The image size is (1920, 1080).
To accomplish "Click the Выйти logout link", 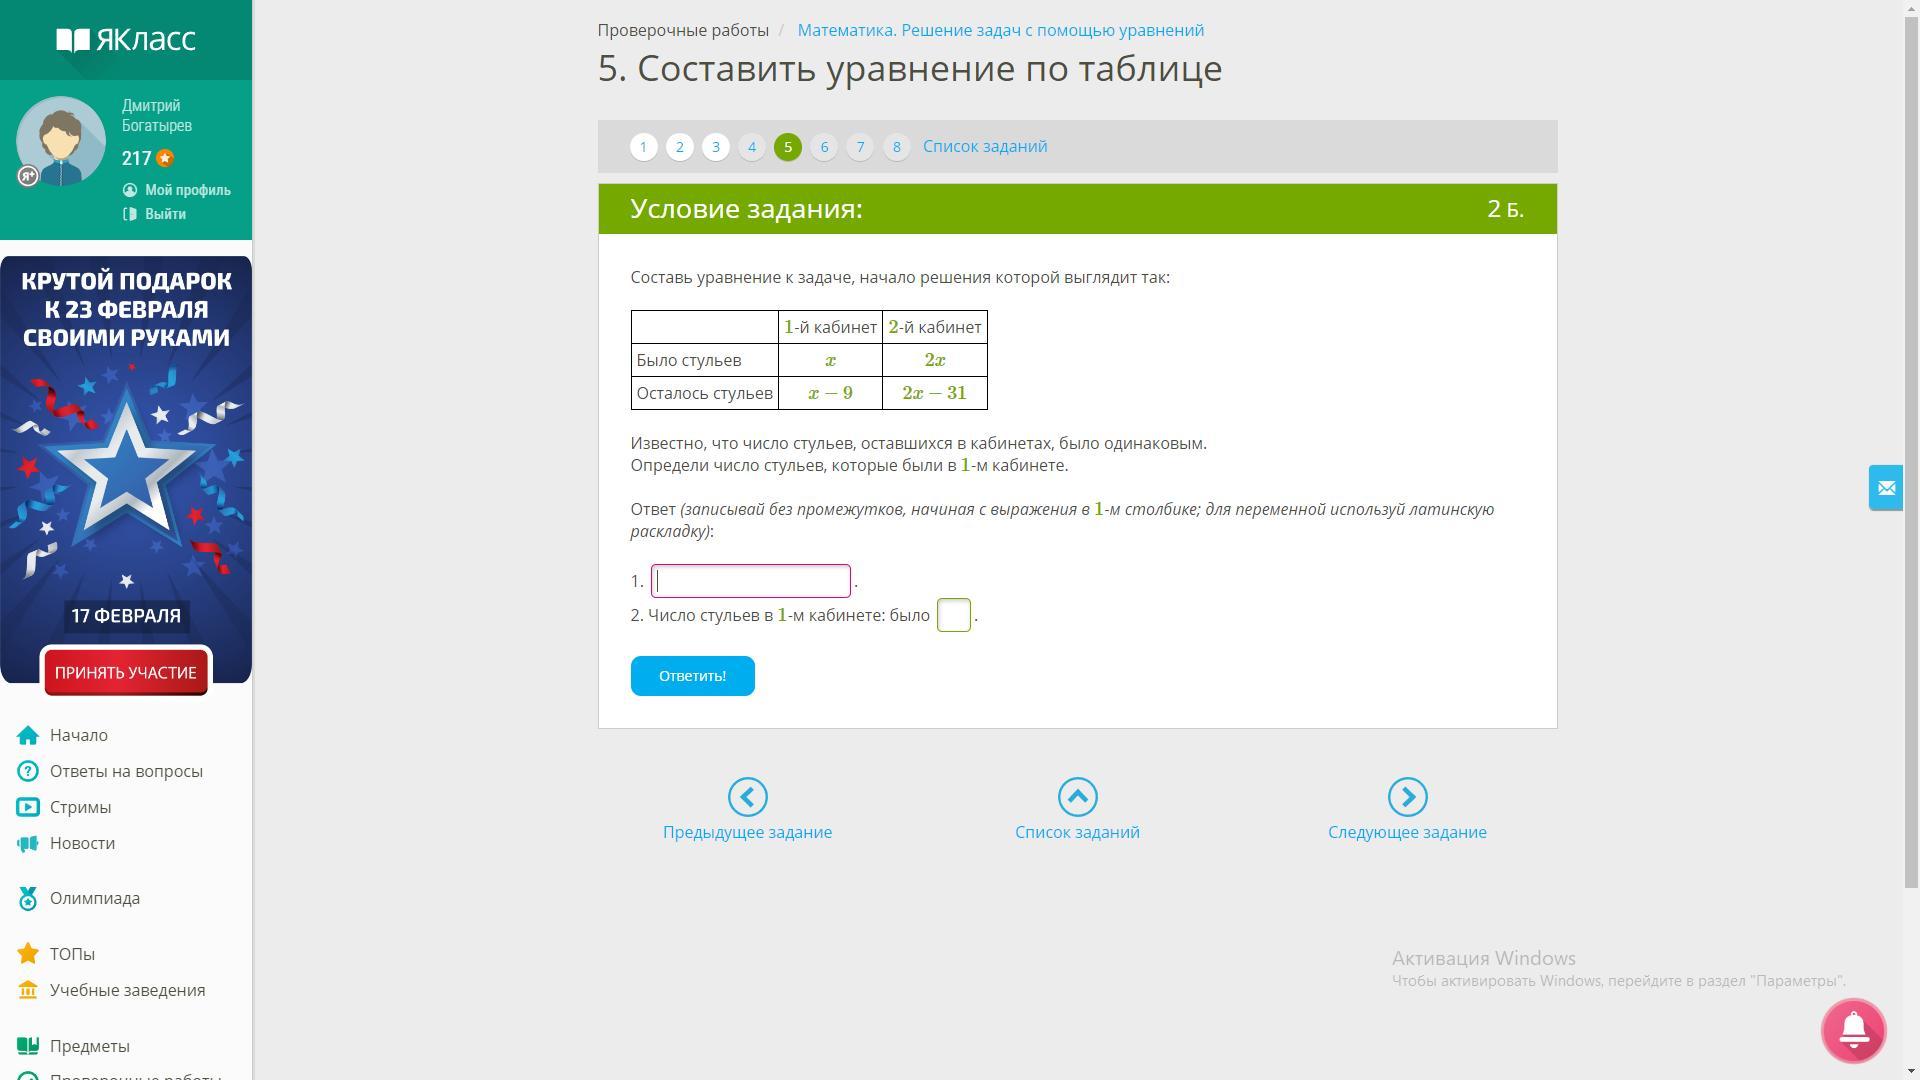I will point(165,214).
